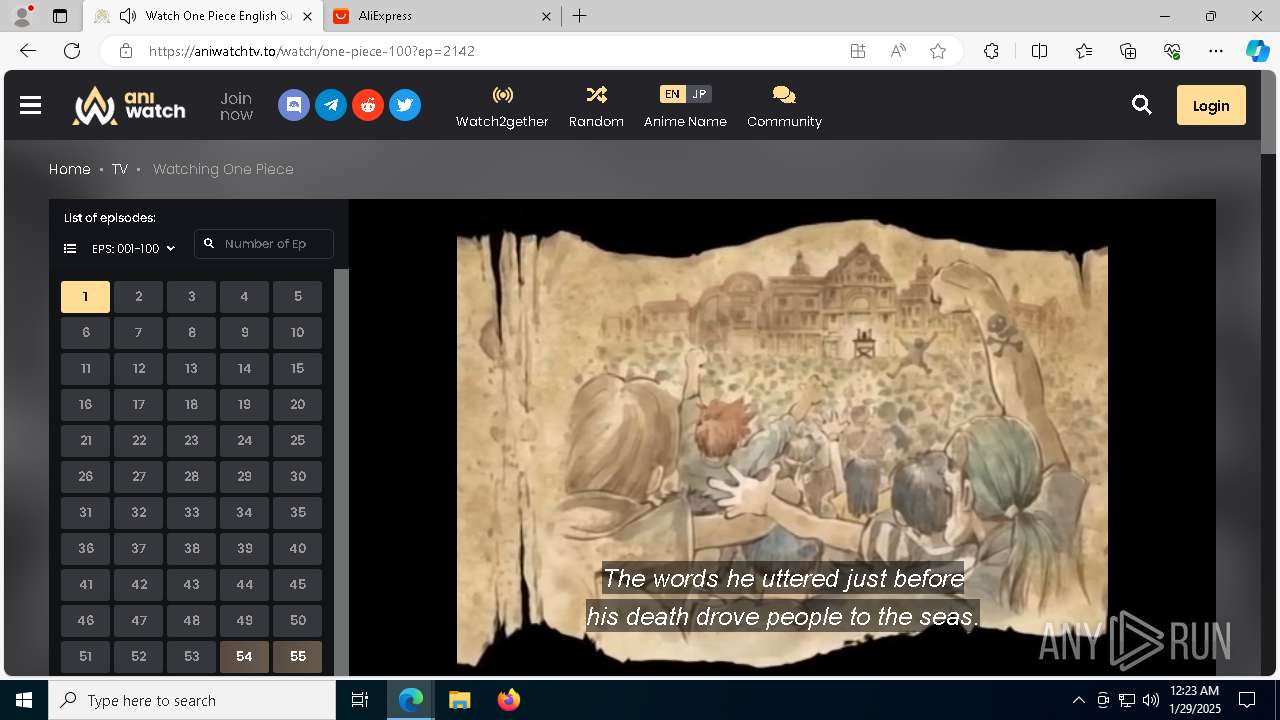Select episode 7
Image resolution: width=1280 pixels, height=720 pixels.
click(138, 332)
